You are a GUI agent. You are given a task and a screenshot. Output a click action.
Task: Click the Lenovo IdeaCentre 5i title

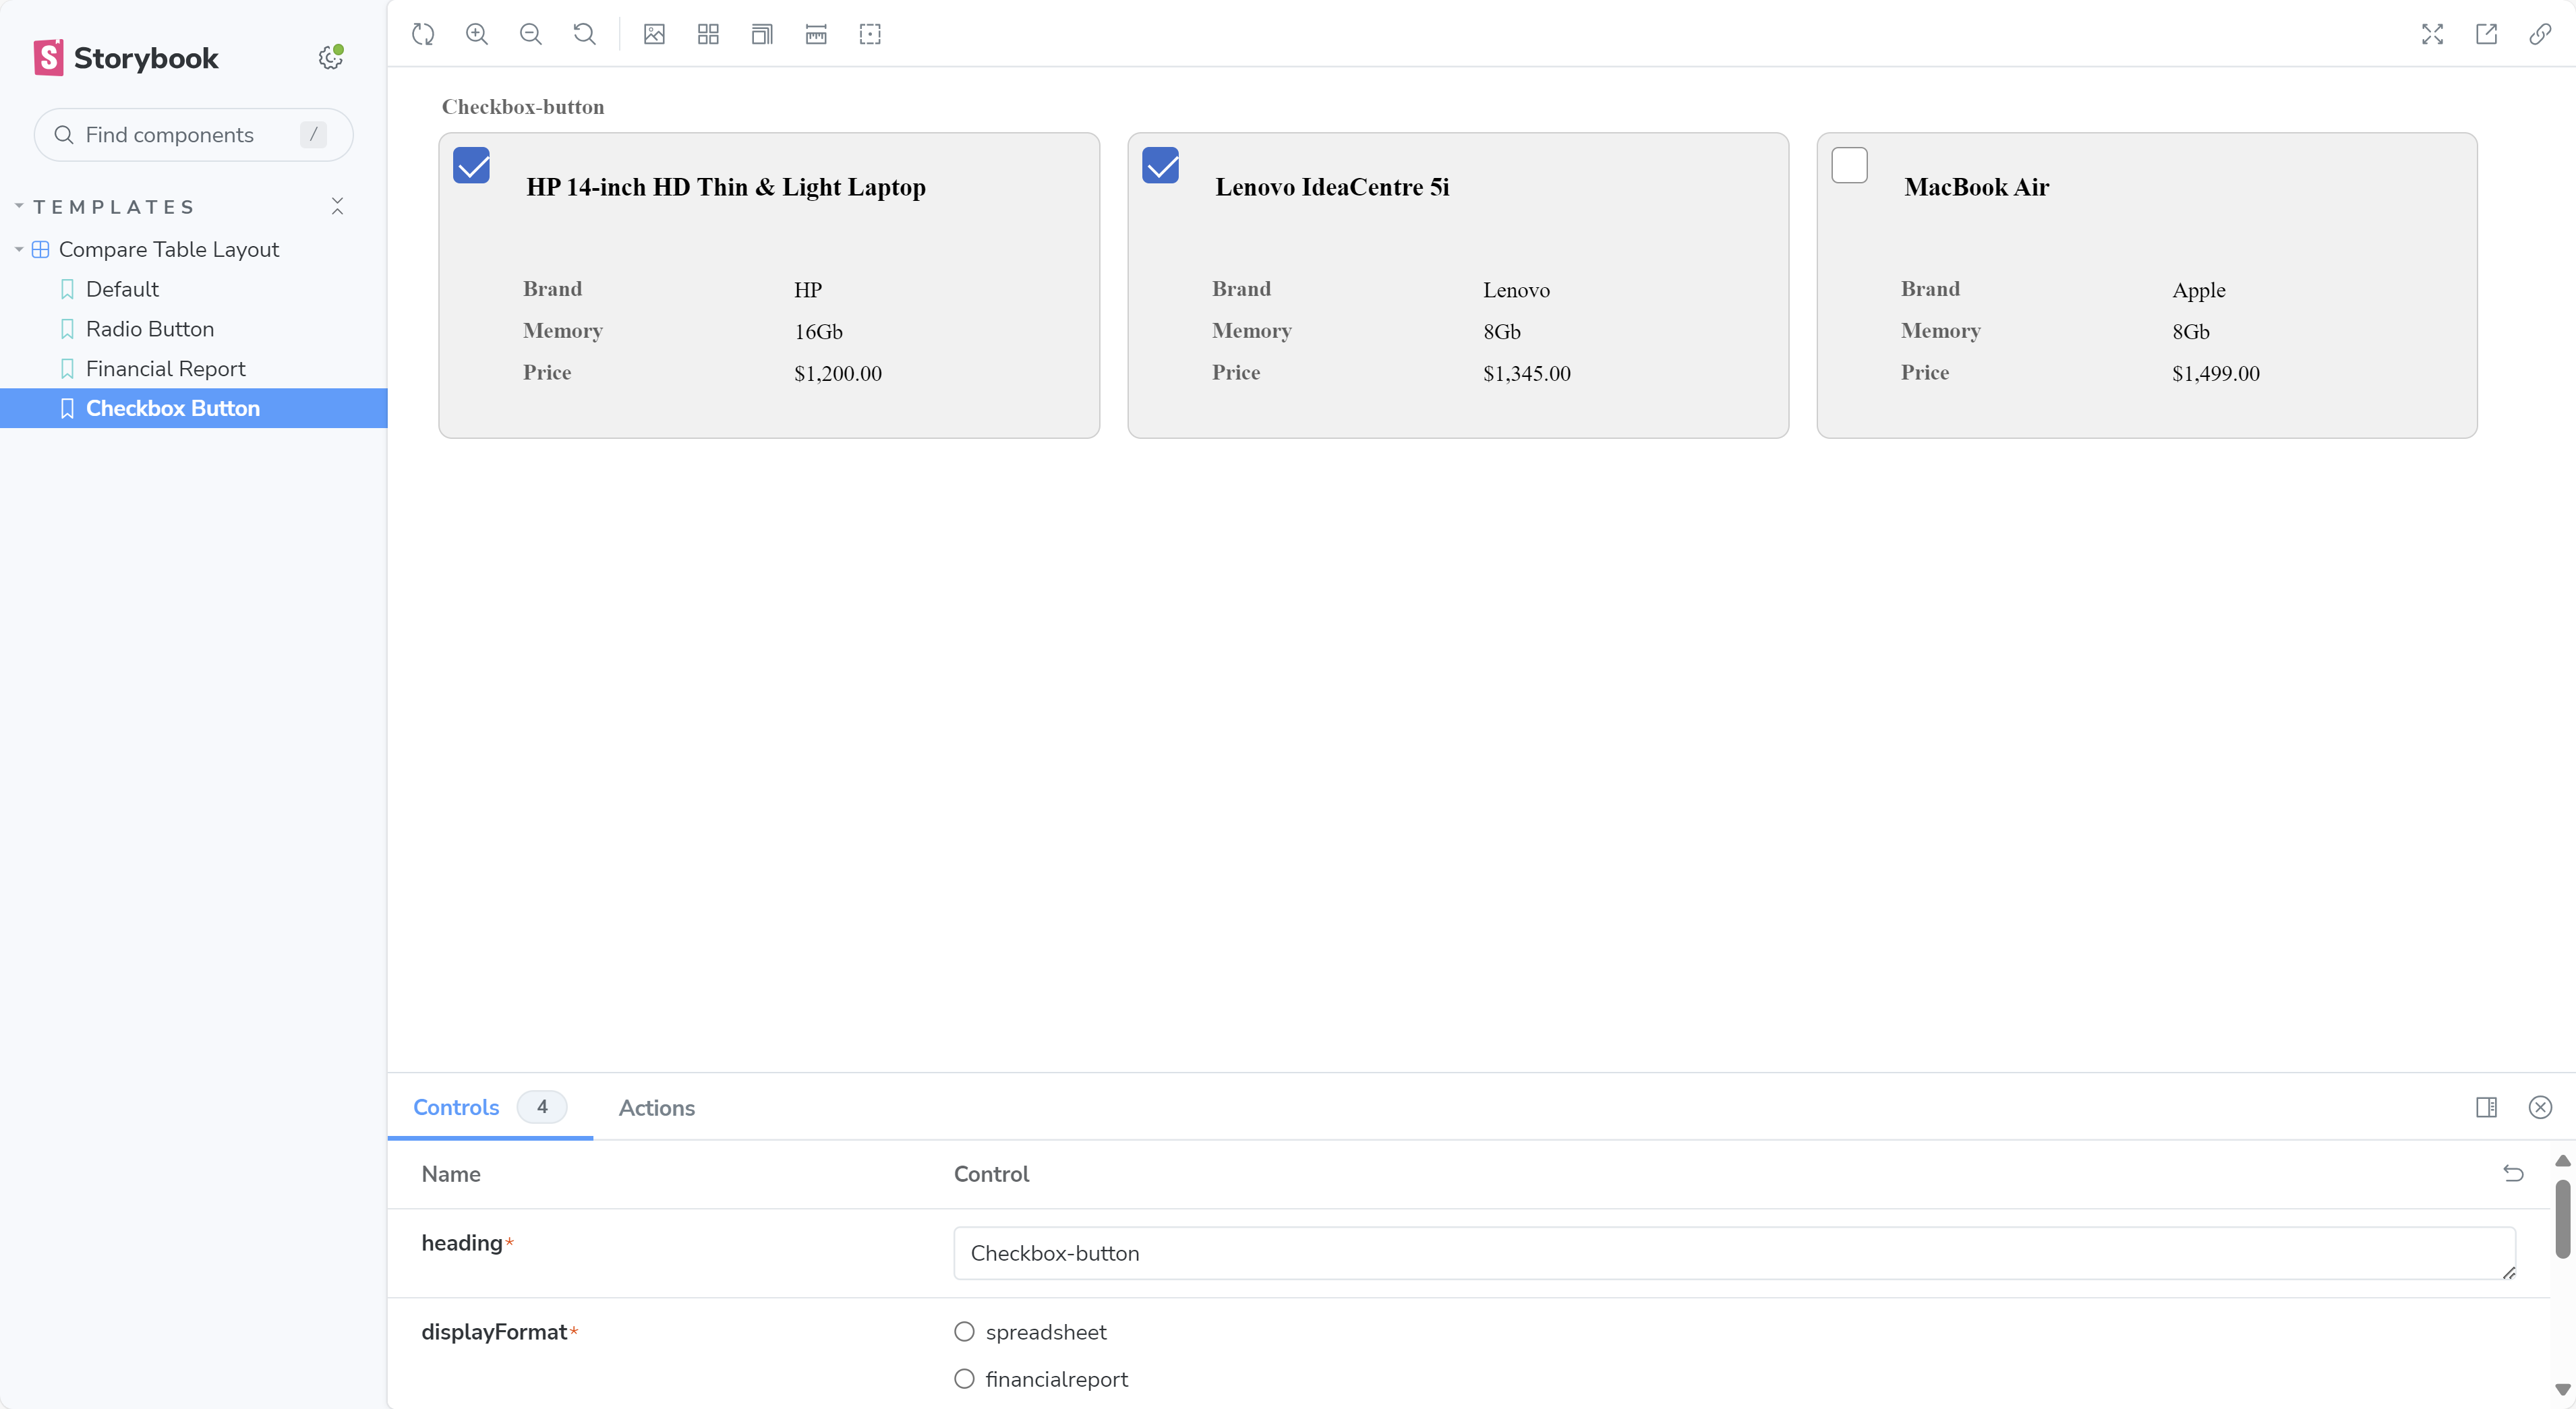click(1332, 187)
